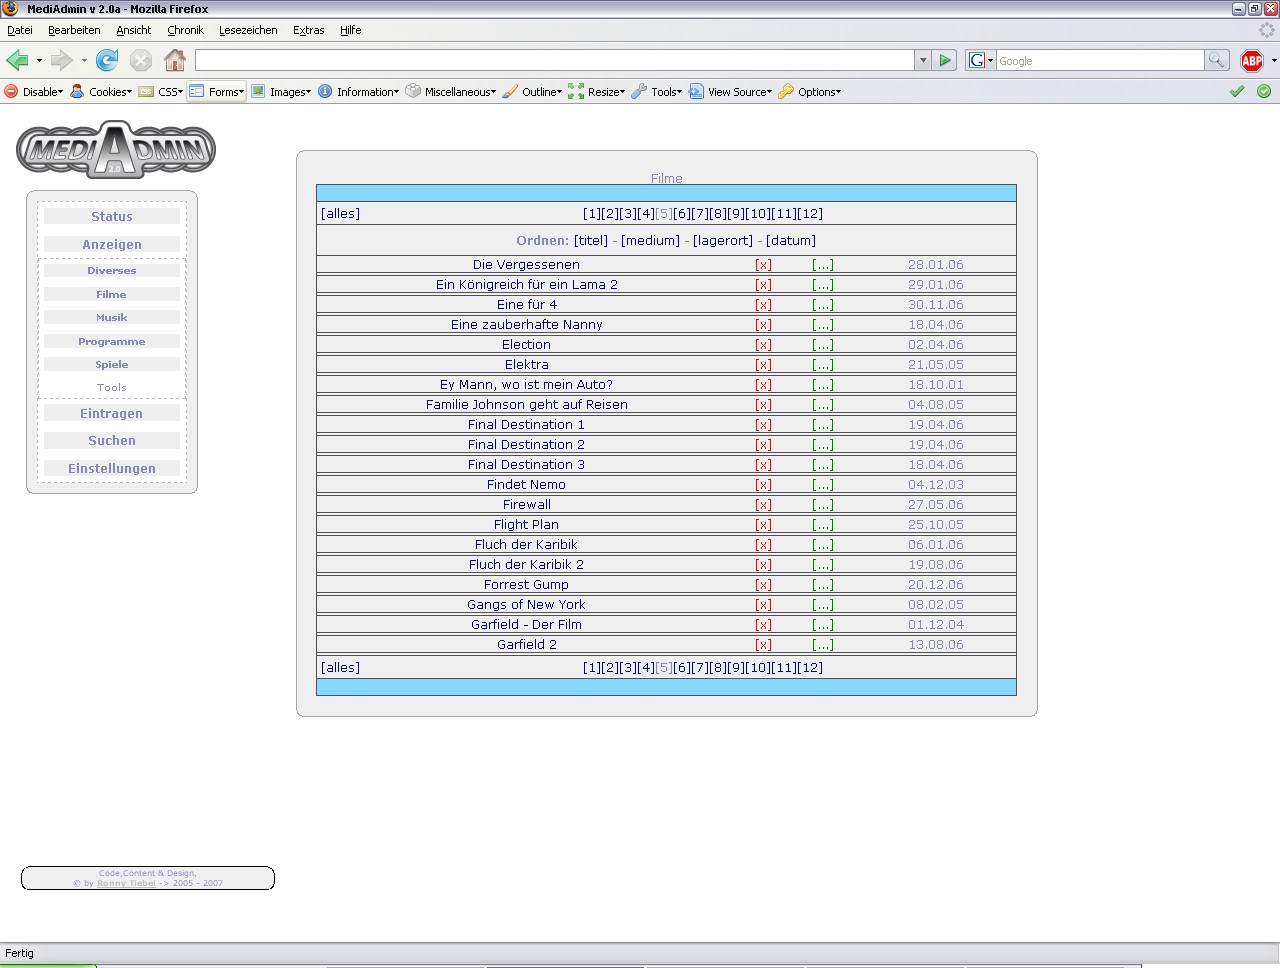This screenshot has height=968, width=1280.
Task: Delete Findet Nemo via red [x]
Action: click(x=763, y=485)
